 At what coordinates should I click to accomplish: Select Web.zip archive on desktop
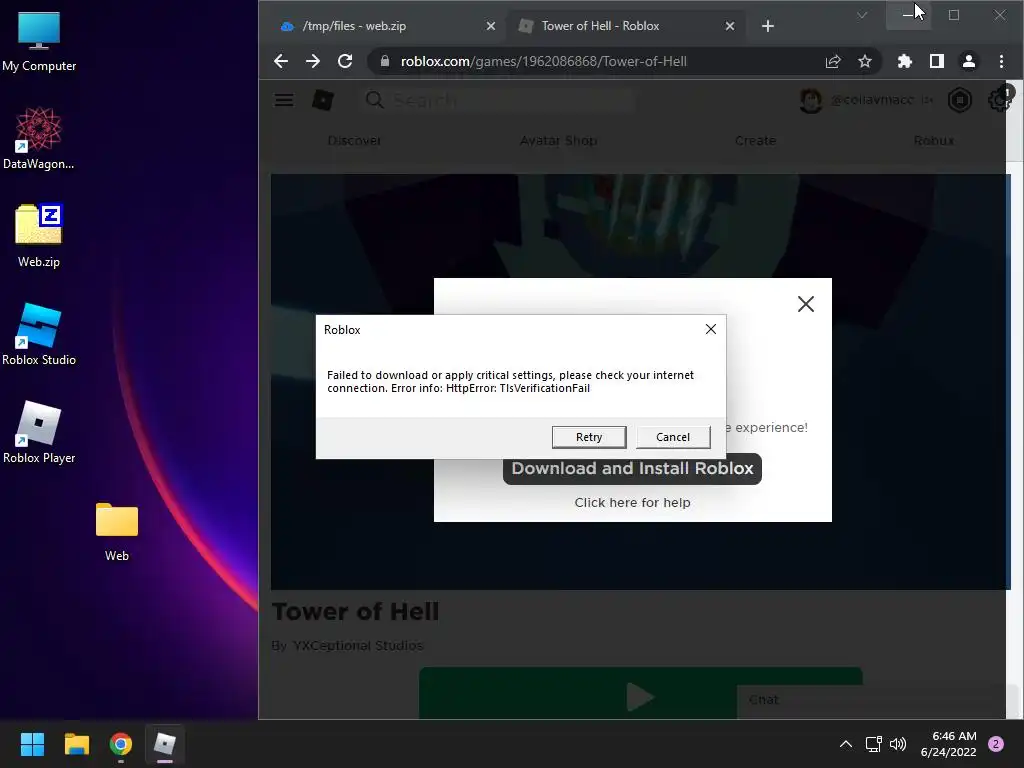(x=39, y=236)
